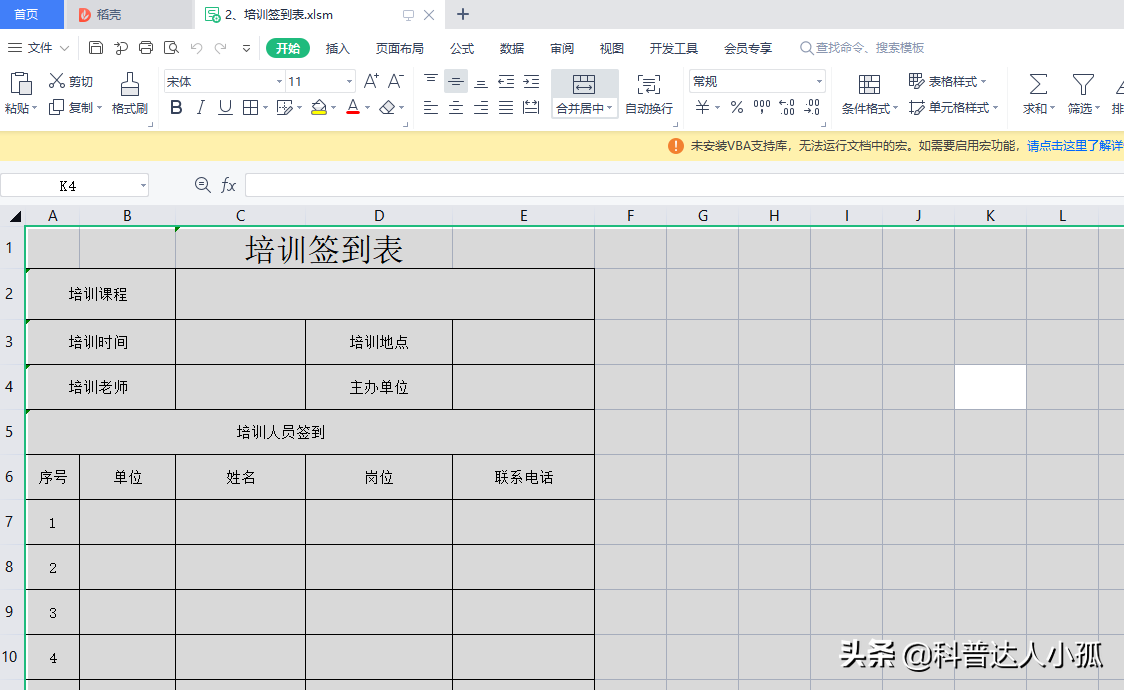Click the Percent style icon
Image resolution: width=1124 pixels, height=690 pixels.
pos(737,107)
